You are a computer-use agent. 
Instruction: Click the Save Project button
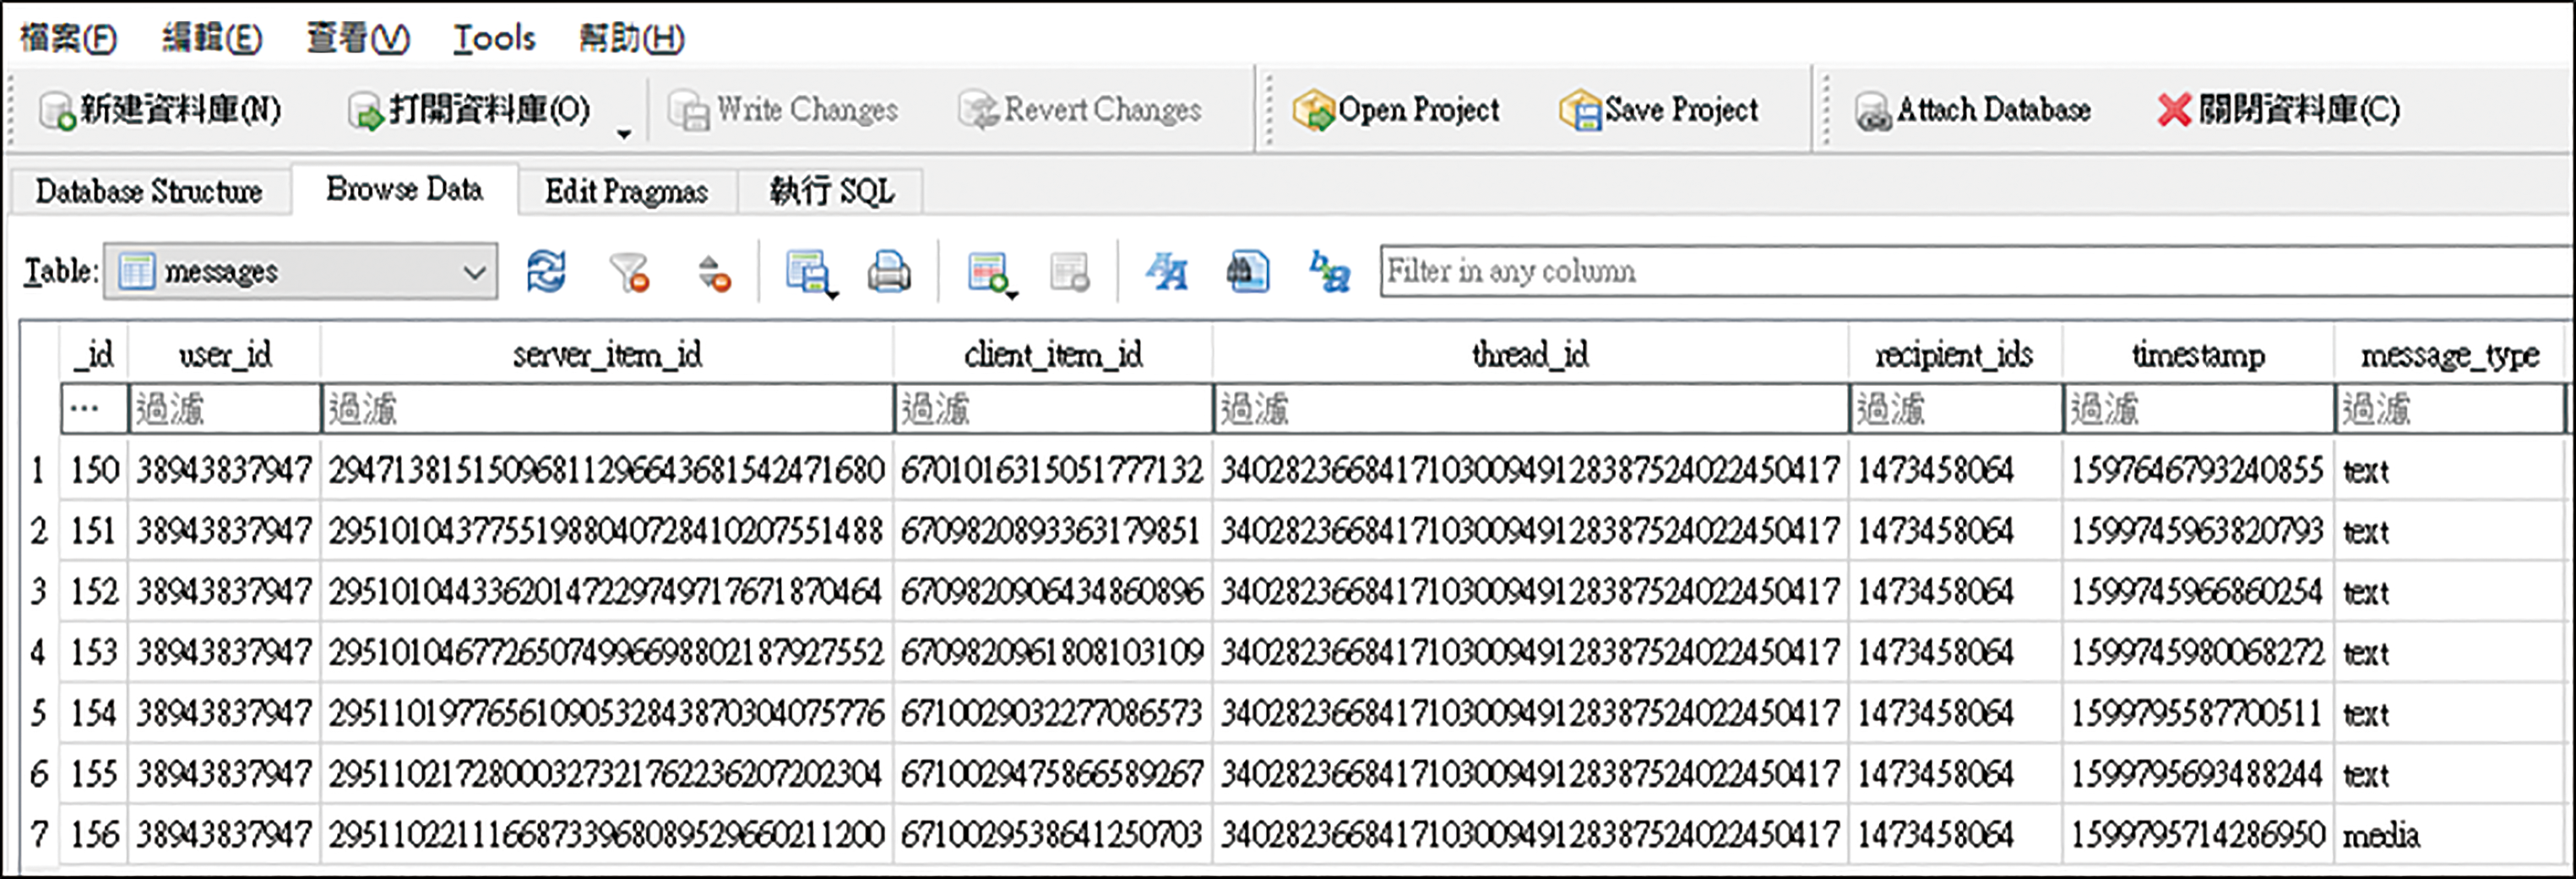coord(1659,110)
